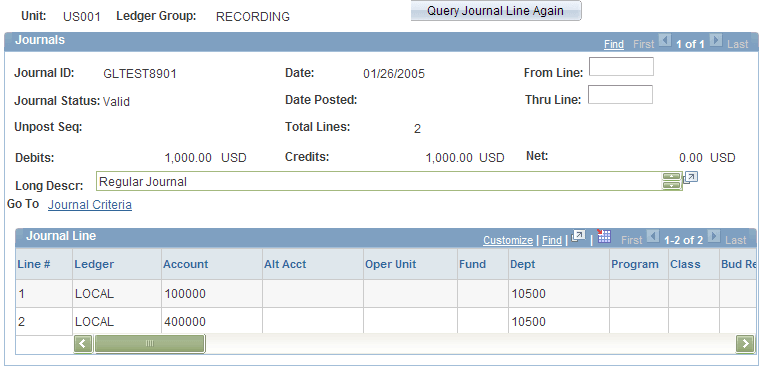The height and width of the screenshot is (389, 772).
Task: Select account cell 400000
Action: point(185,322)
